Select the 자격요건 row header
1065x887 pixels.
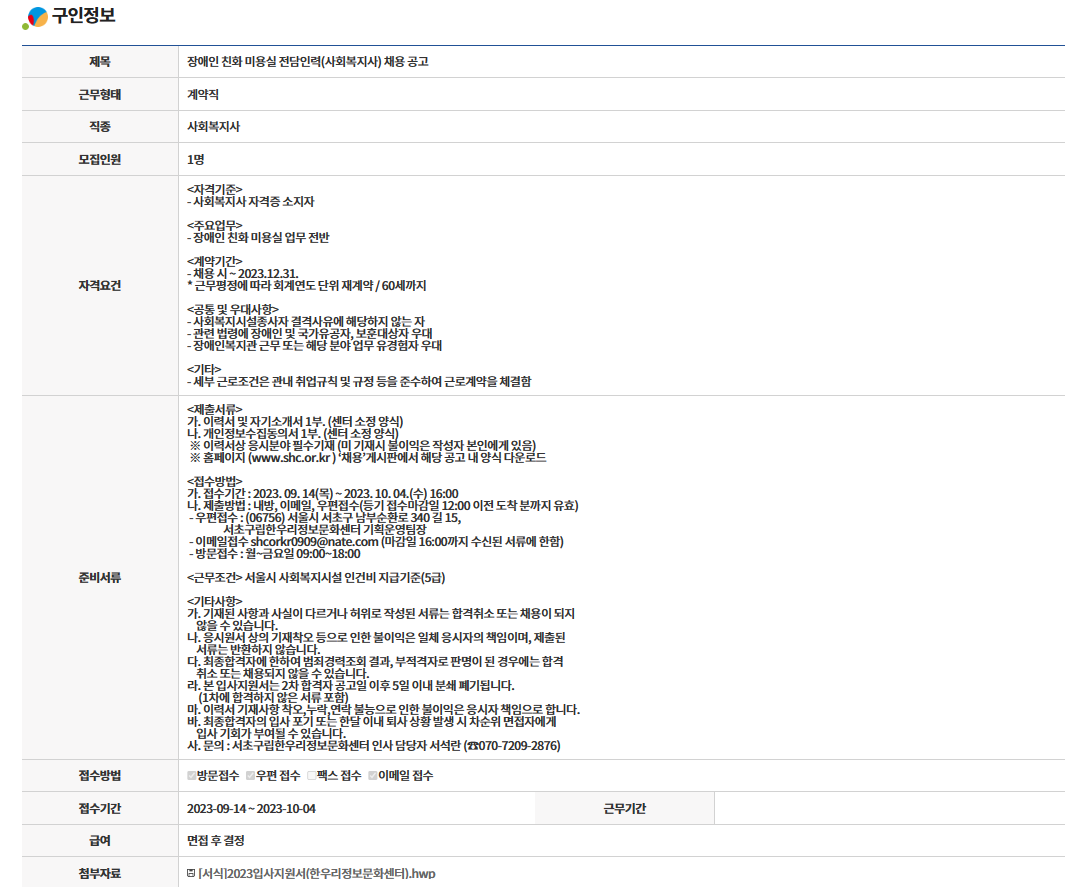click(99, 285)
